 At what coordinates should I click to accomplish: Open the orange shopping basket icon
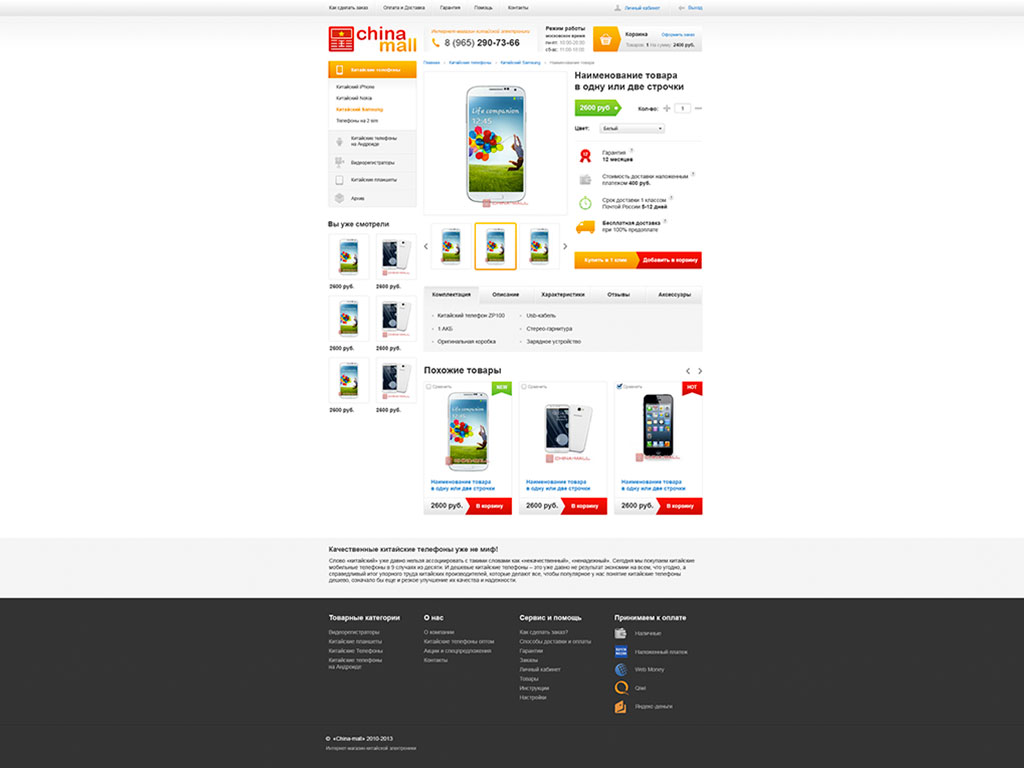tap(605, 39)
